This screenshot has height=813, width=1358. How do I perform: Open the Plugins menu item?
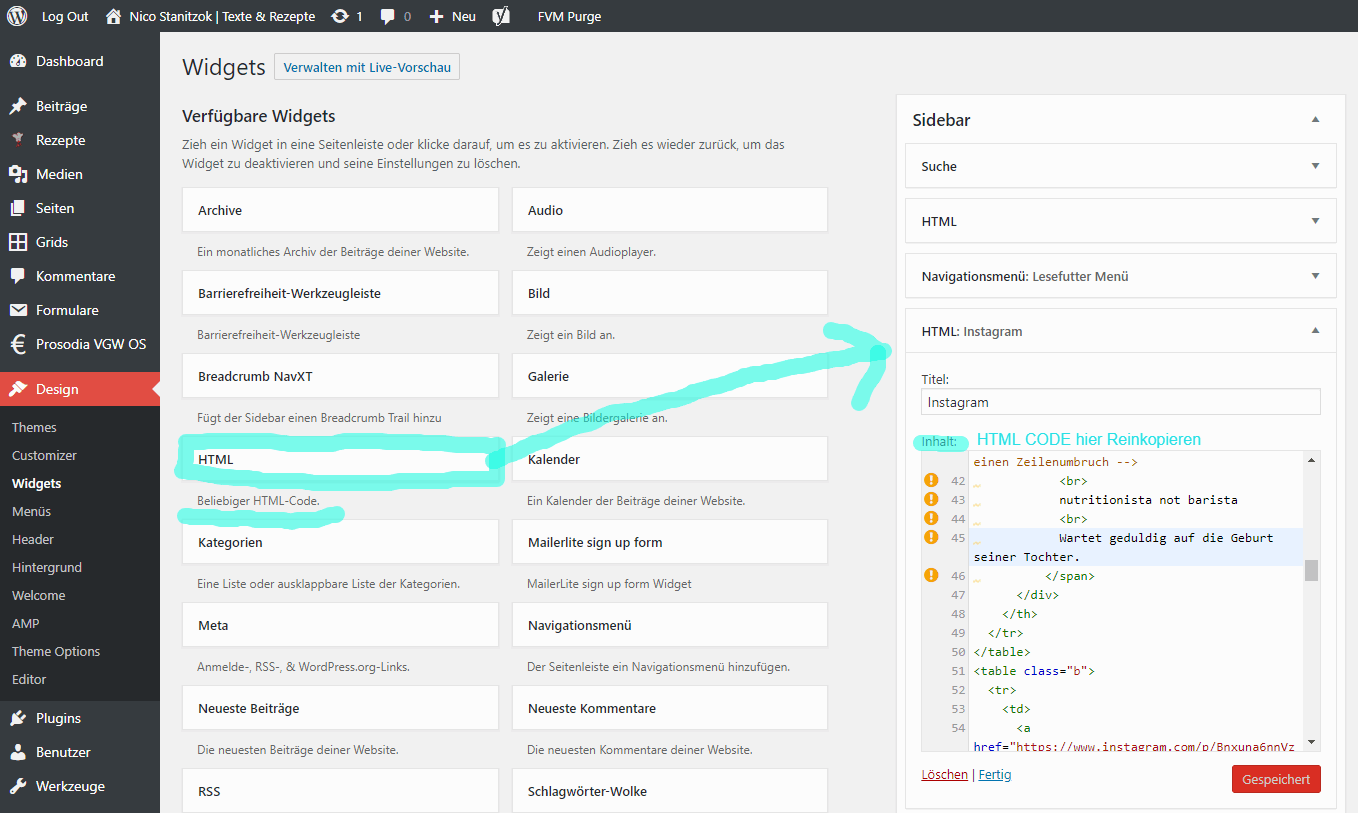pos(58,718)
